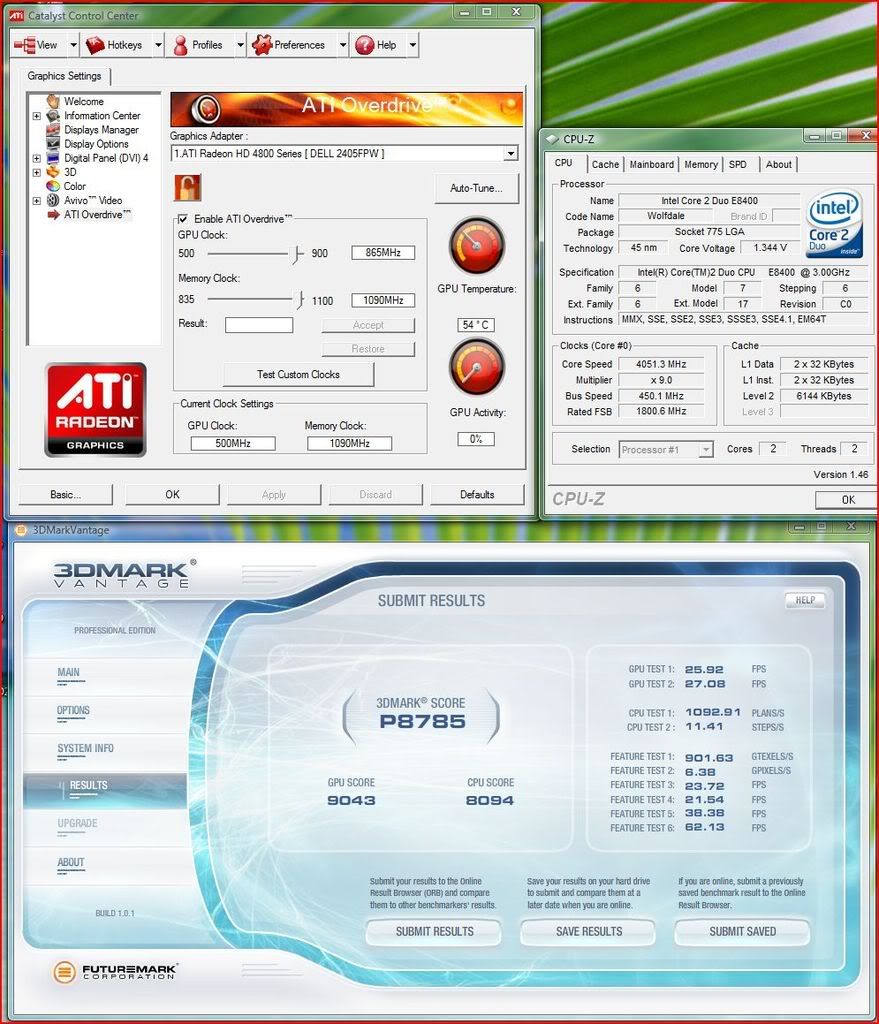Click the GPU Clock slider handle
This screenshot has height=1024, width=879.
click(298, 254)
